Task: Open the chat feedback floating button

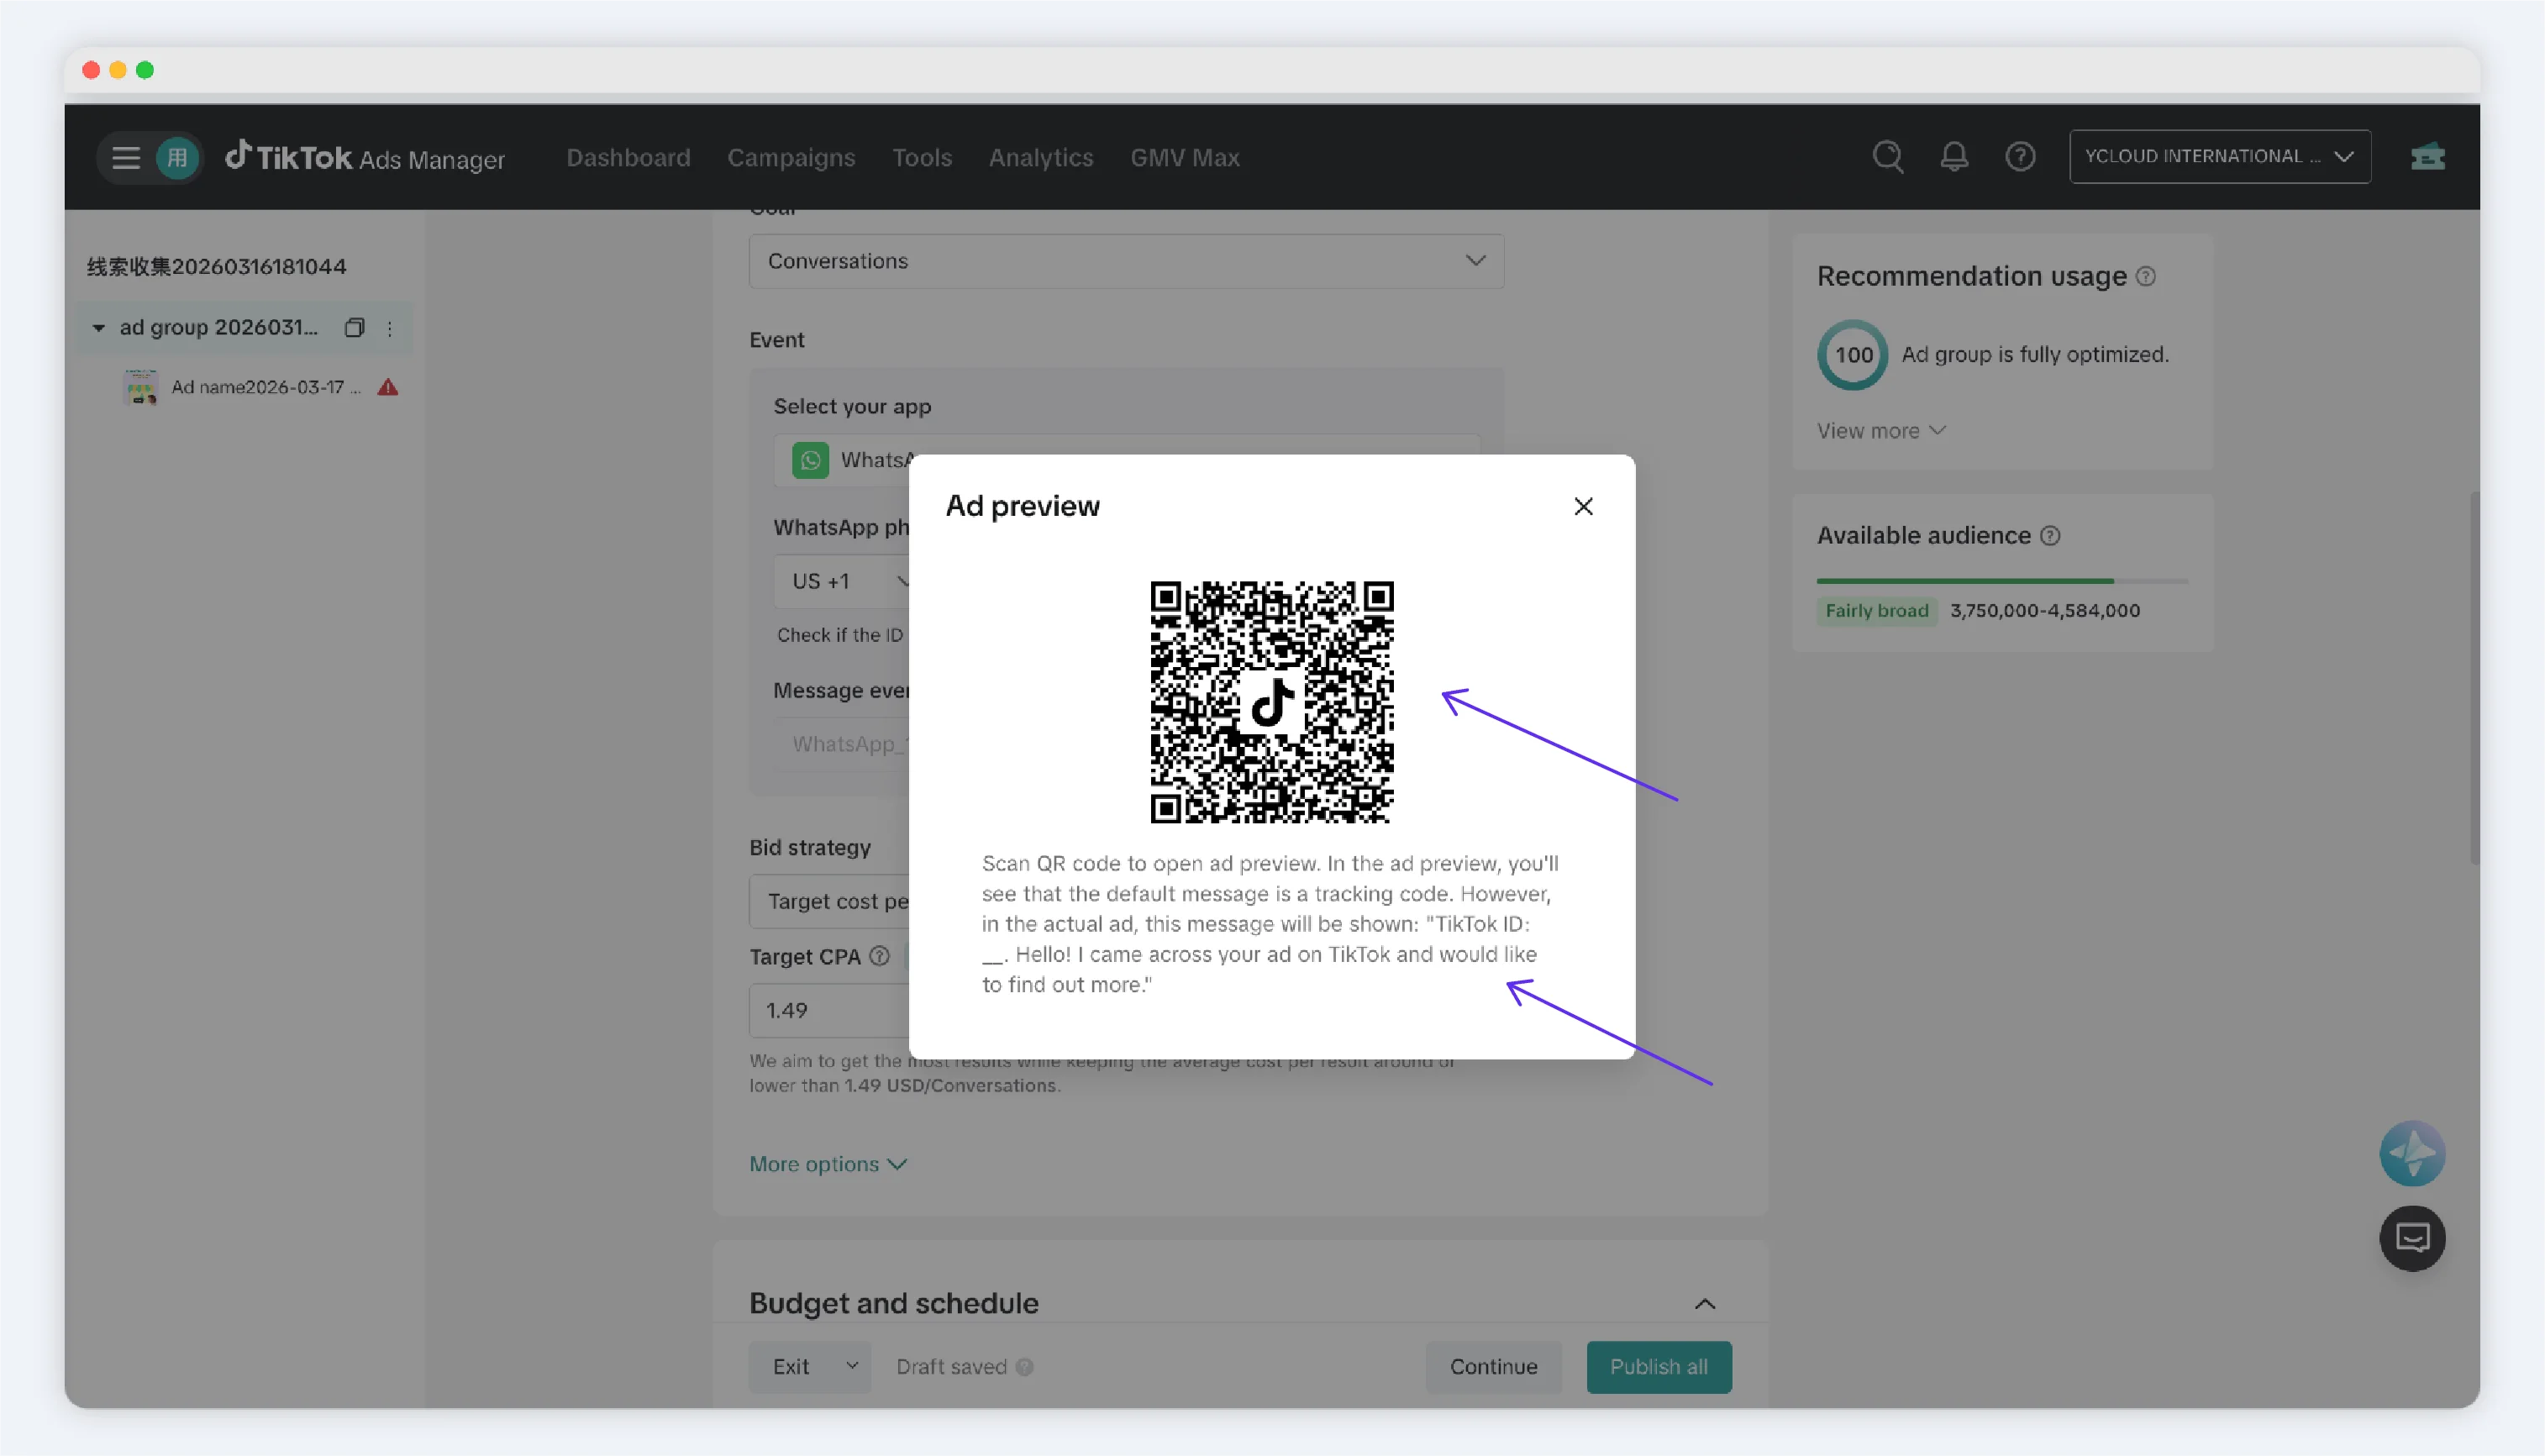Action: pos(2411,1238)
